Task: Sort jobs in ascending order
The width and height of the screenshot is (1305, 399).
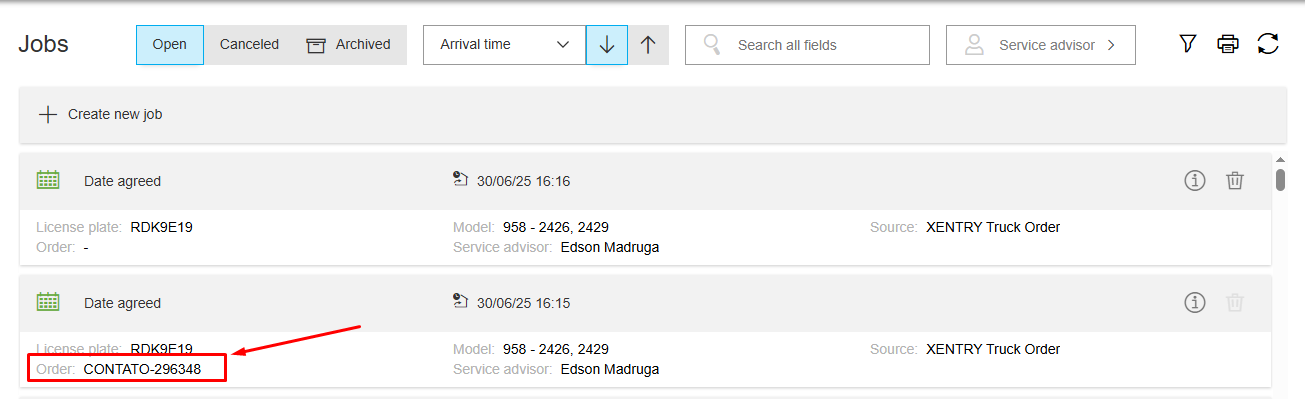Action: point(648,45)
